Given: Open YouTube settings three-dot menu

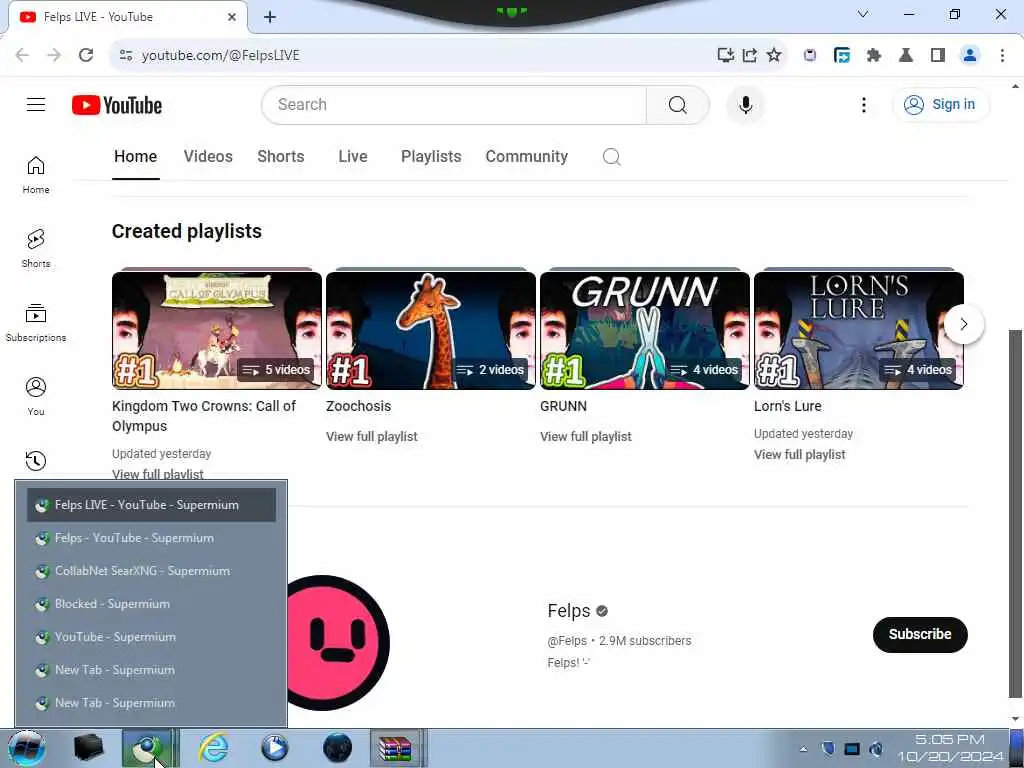Looking at the screenshot, I should point(863,104).
